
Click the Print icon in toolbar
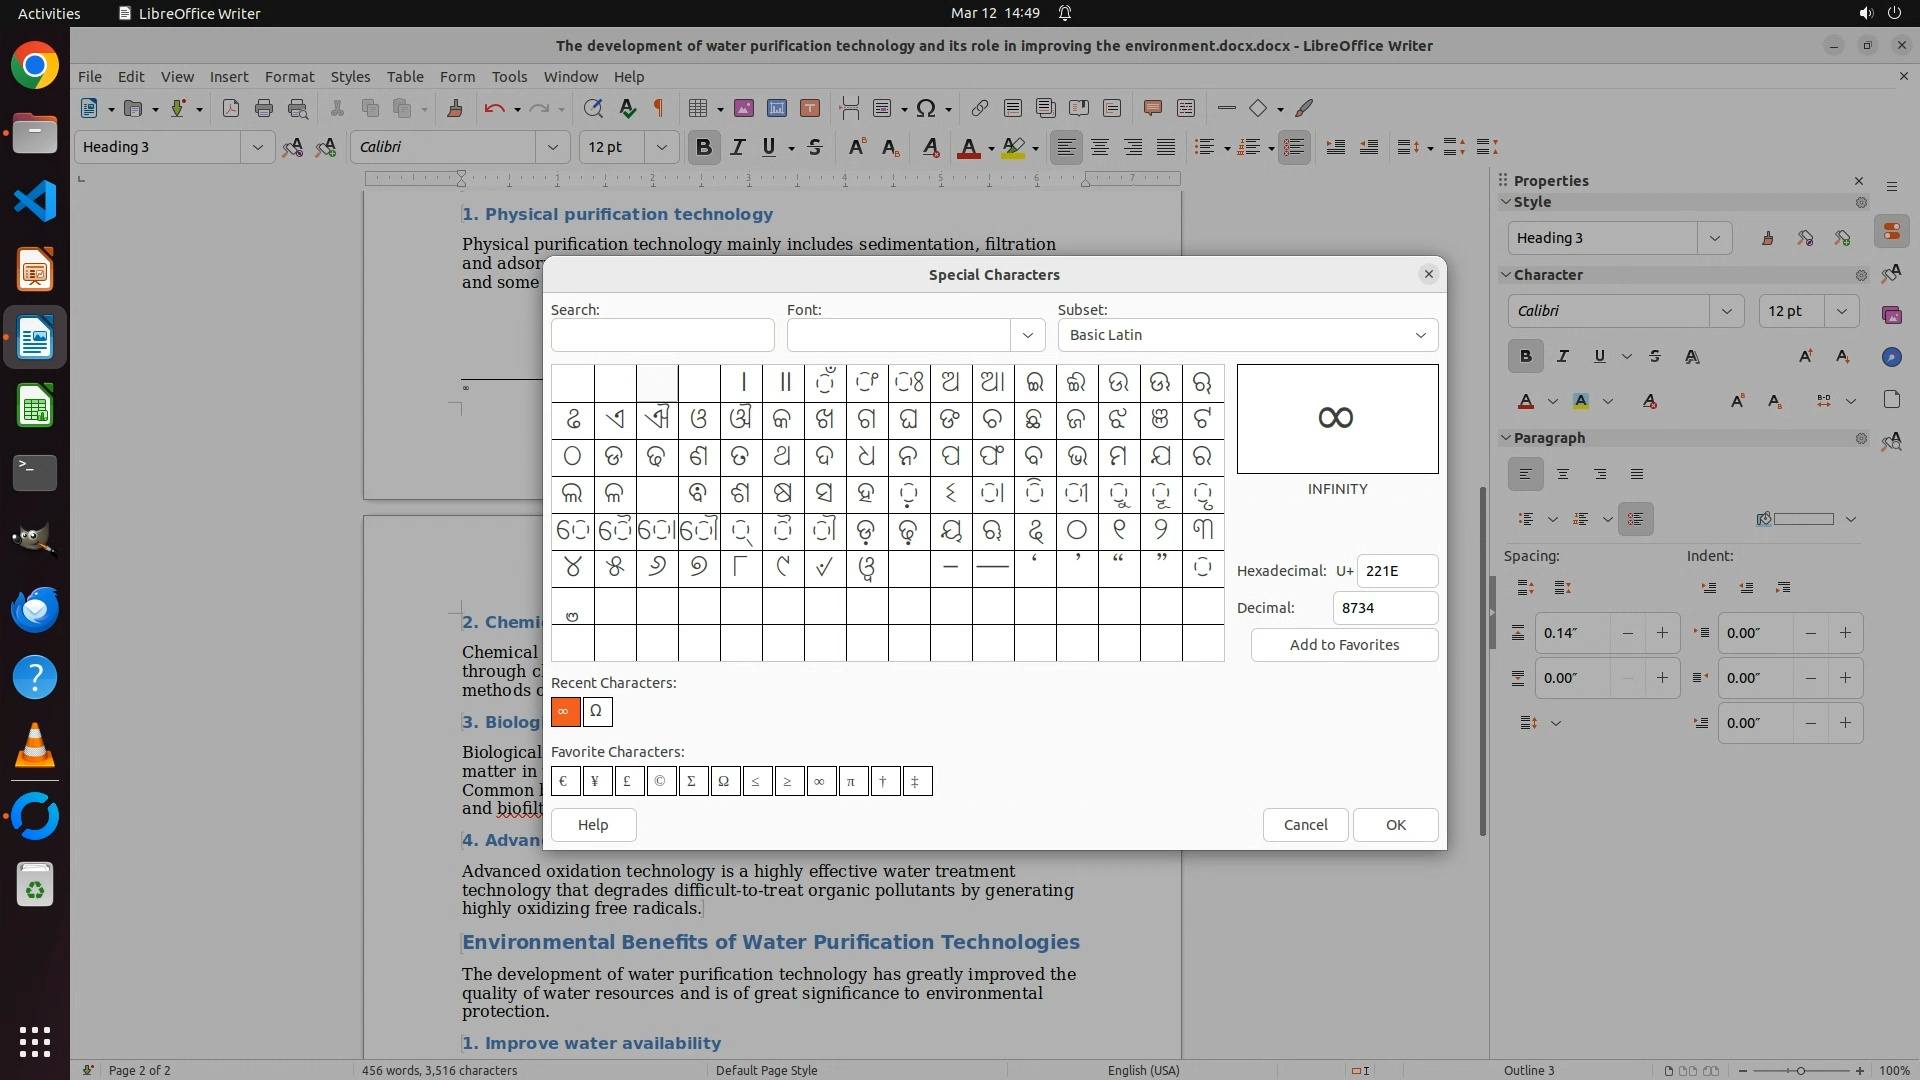coord(264,108)
